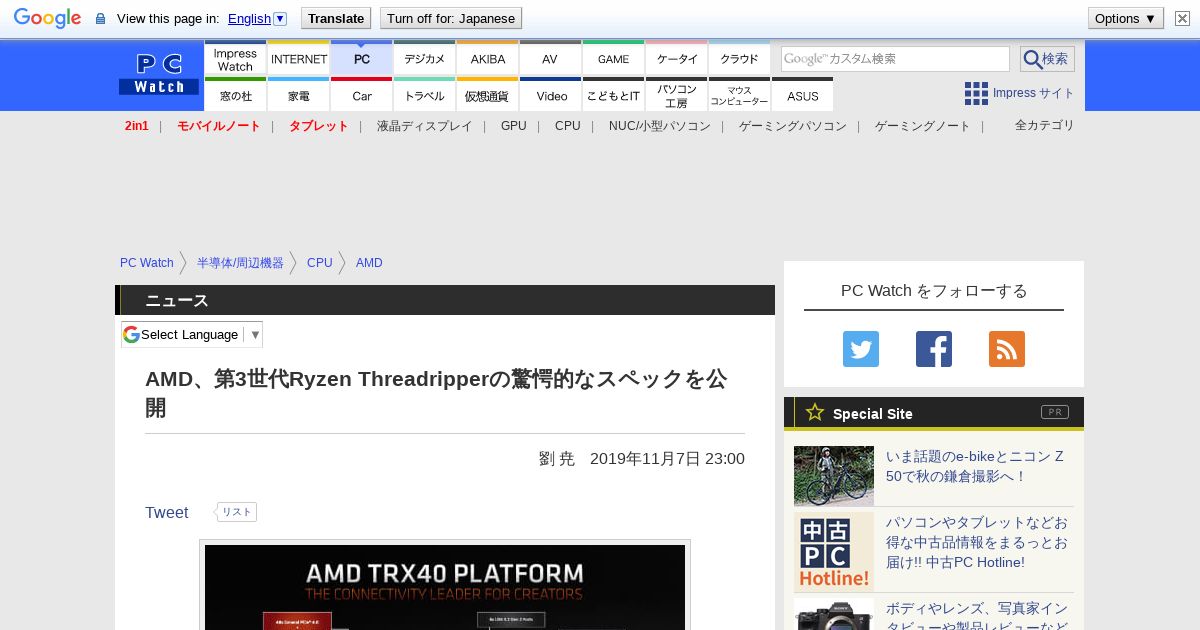Viewport: 1200px width, 630px height.
Task: Click the Impress サイト link text
Action: point(1034,93)
